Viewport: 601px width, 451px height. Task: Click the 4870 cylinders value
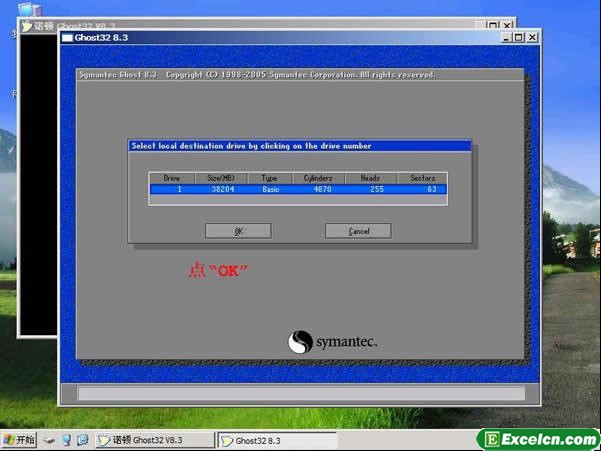322,189
